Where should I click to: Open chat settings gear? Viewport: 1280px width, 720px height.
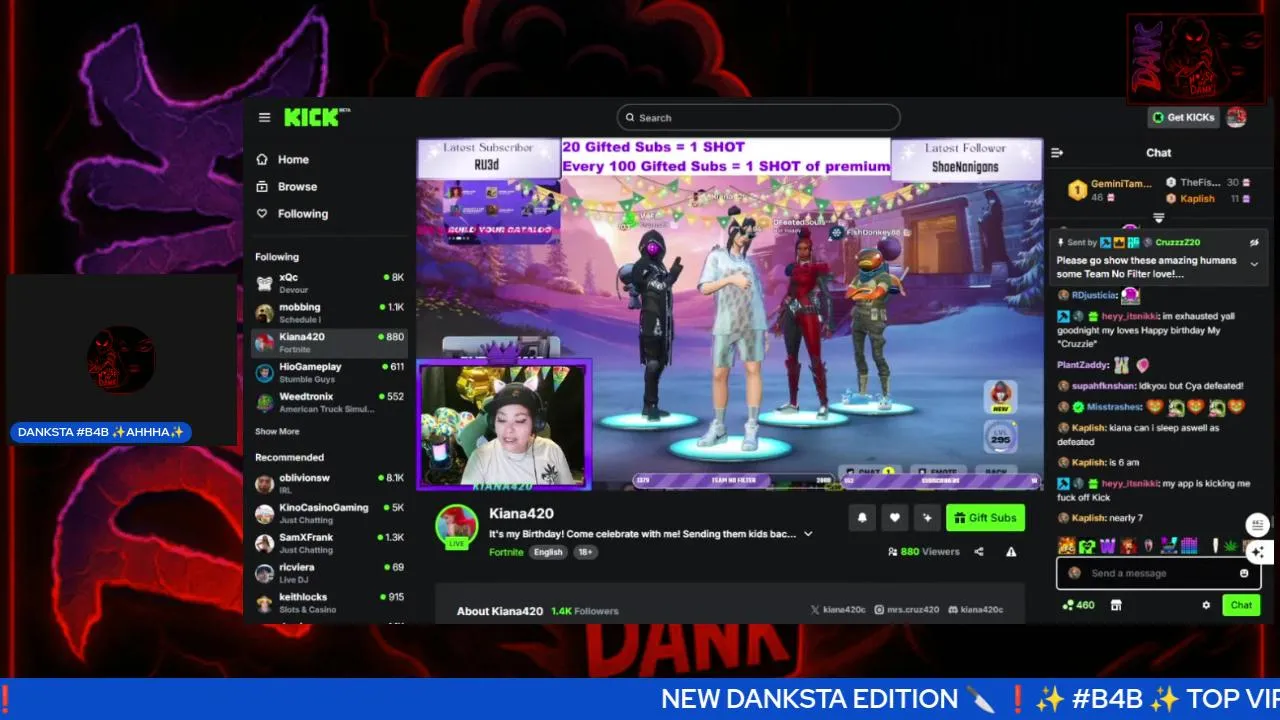1206,605
